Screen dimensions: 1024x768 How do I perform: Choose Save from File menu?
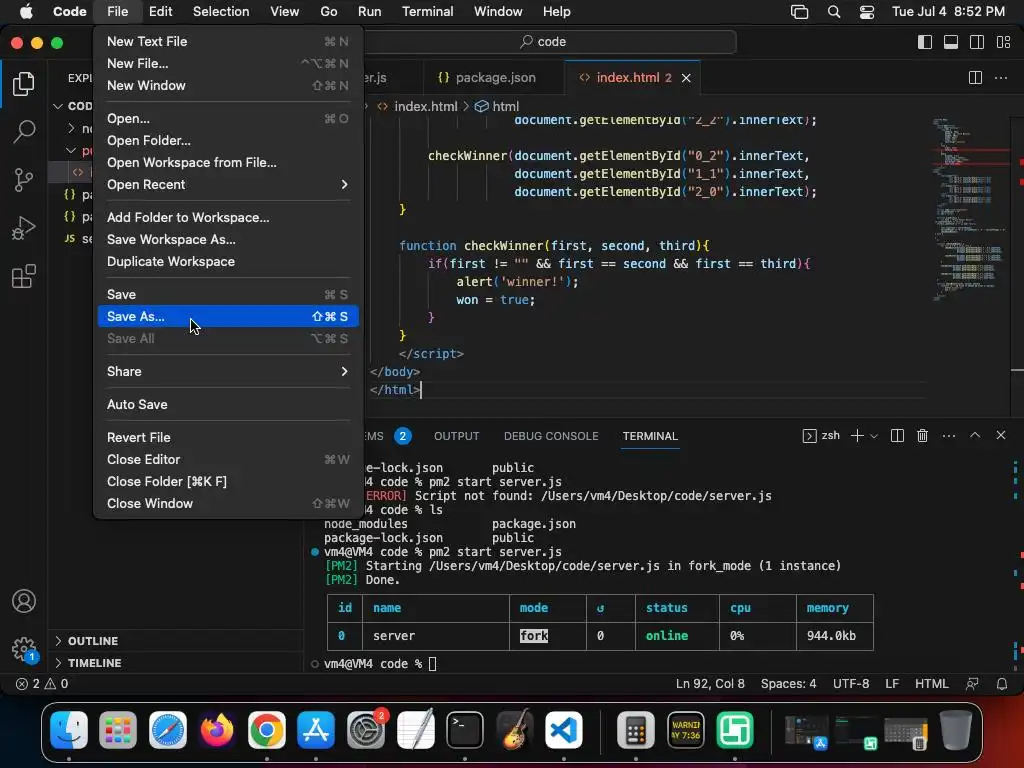(228, 295)
